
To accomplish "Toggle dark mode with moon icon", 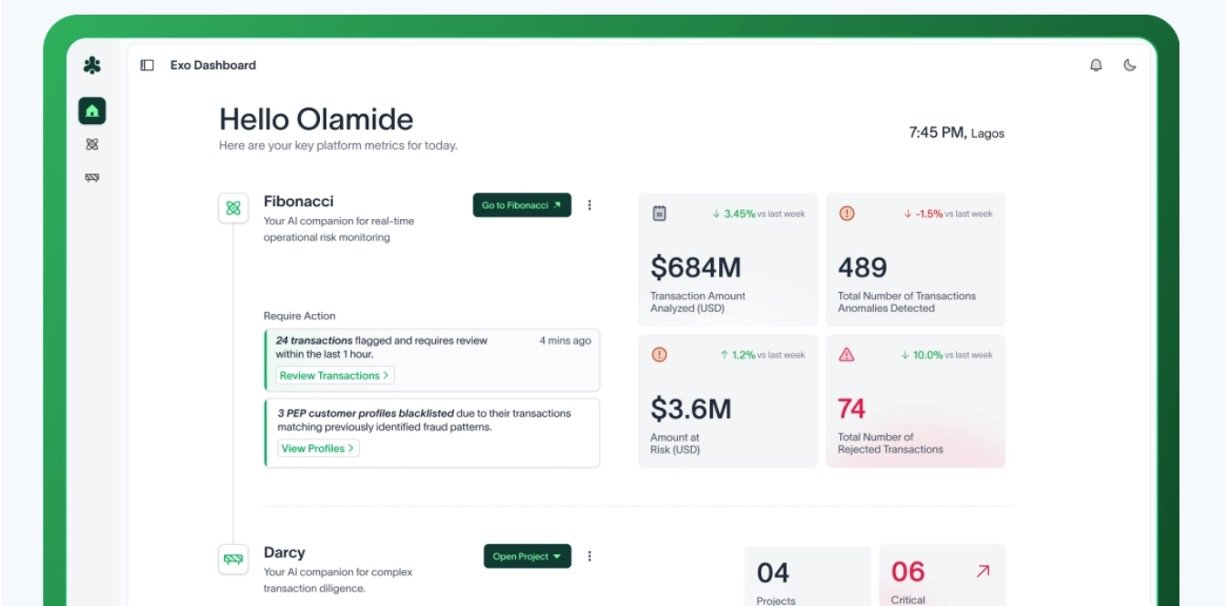I will 1130,65.
